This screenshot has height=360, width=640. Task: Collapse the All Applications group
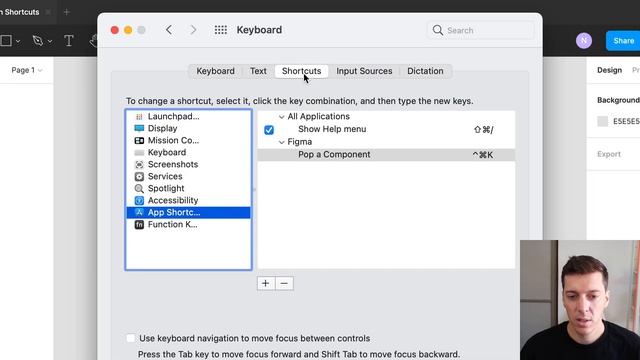(x=282, y=117)
